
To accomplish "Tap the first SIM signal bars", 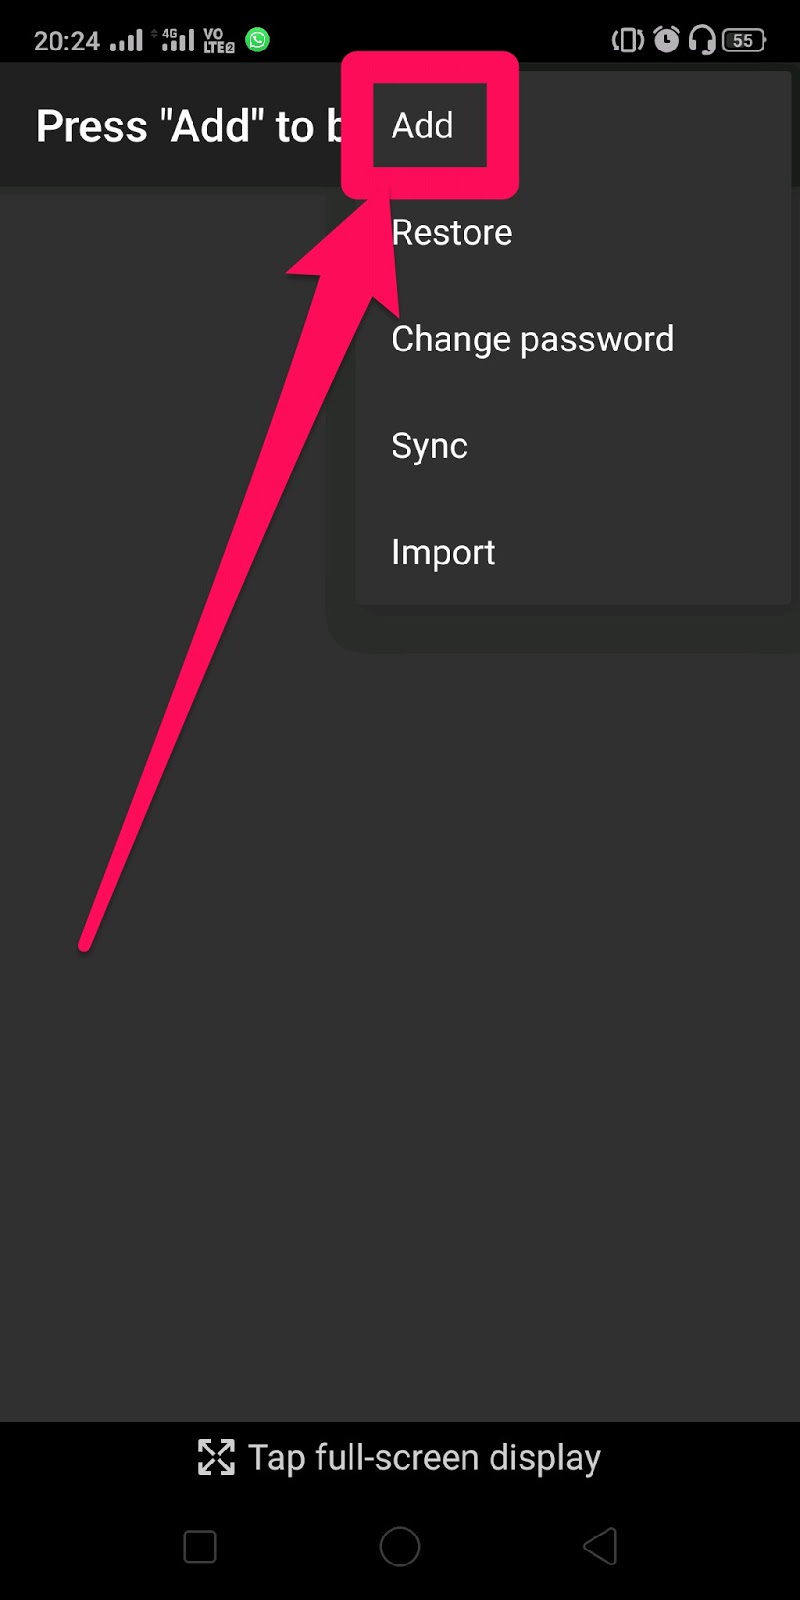I will click(x=126, y=41).
